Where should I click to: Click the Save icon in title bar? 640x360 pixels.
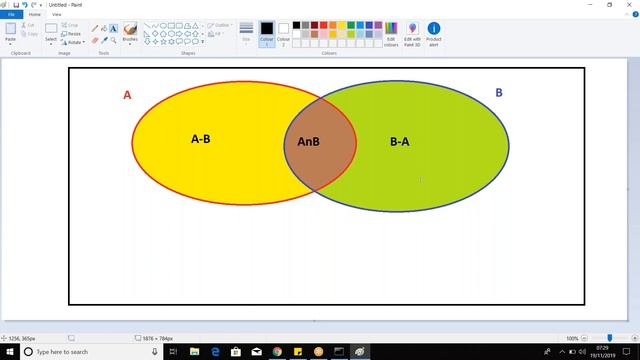coord(16,5)
